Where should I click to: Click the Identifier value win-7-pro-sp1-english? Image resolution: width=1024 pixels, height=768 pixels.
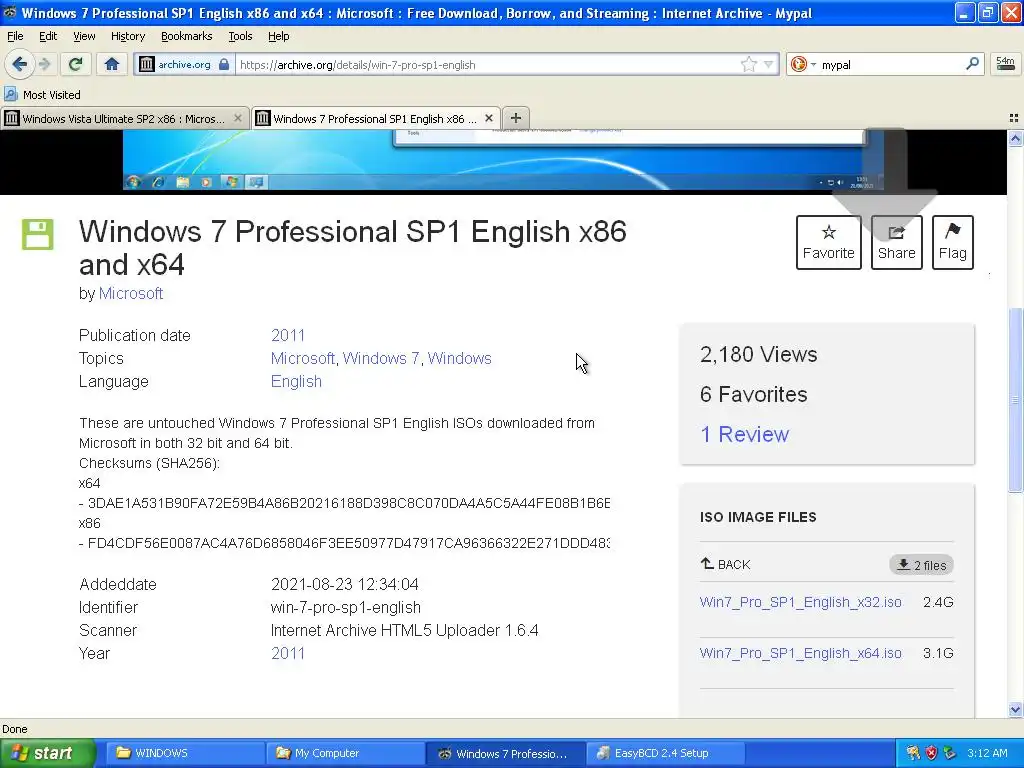(345, 607)
